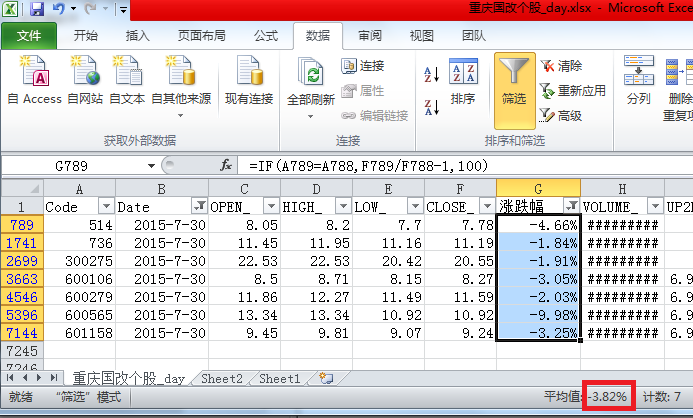Screen dimensions: 693x418
Task: Switch to the 公式 ribbon tab
Action: [x=266, y=35]
